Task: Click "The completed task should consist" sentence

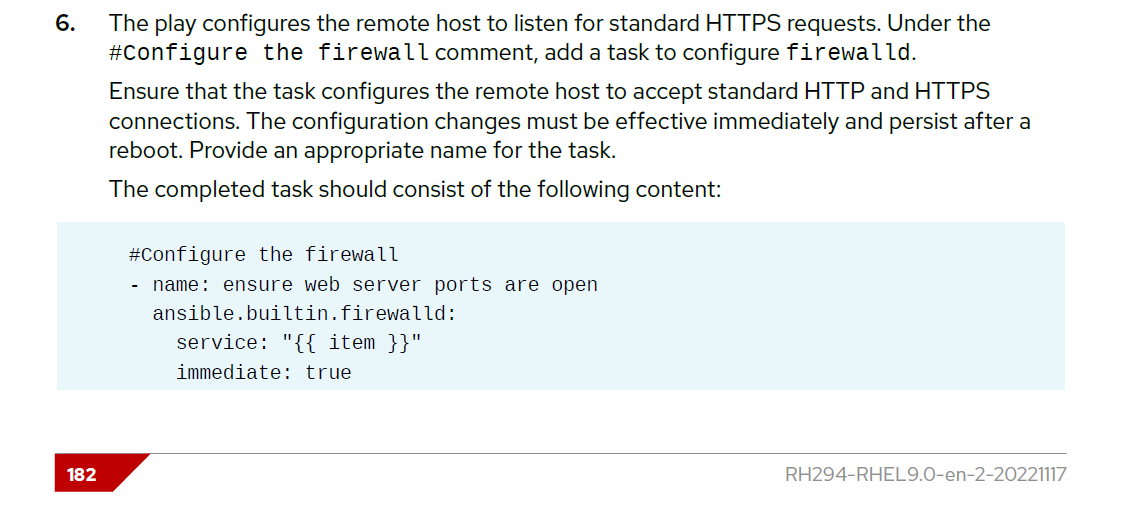Action: [414, 189]
